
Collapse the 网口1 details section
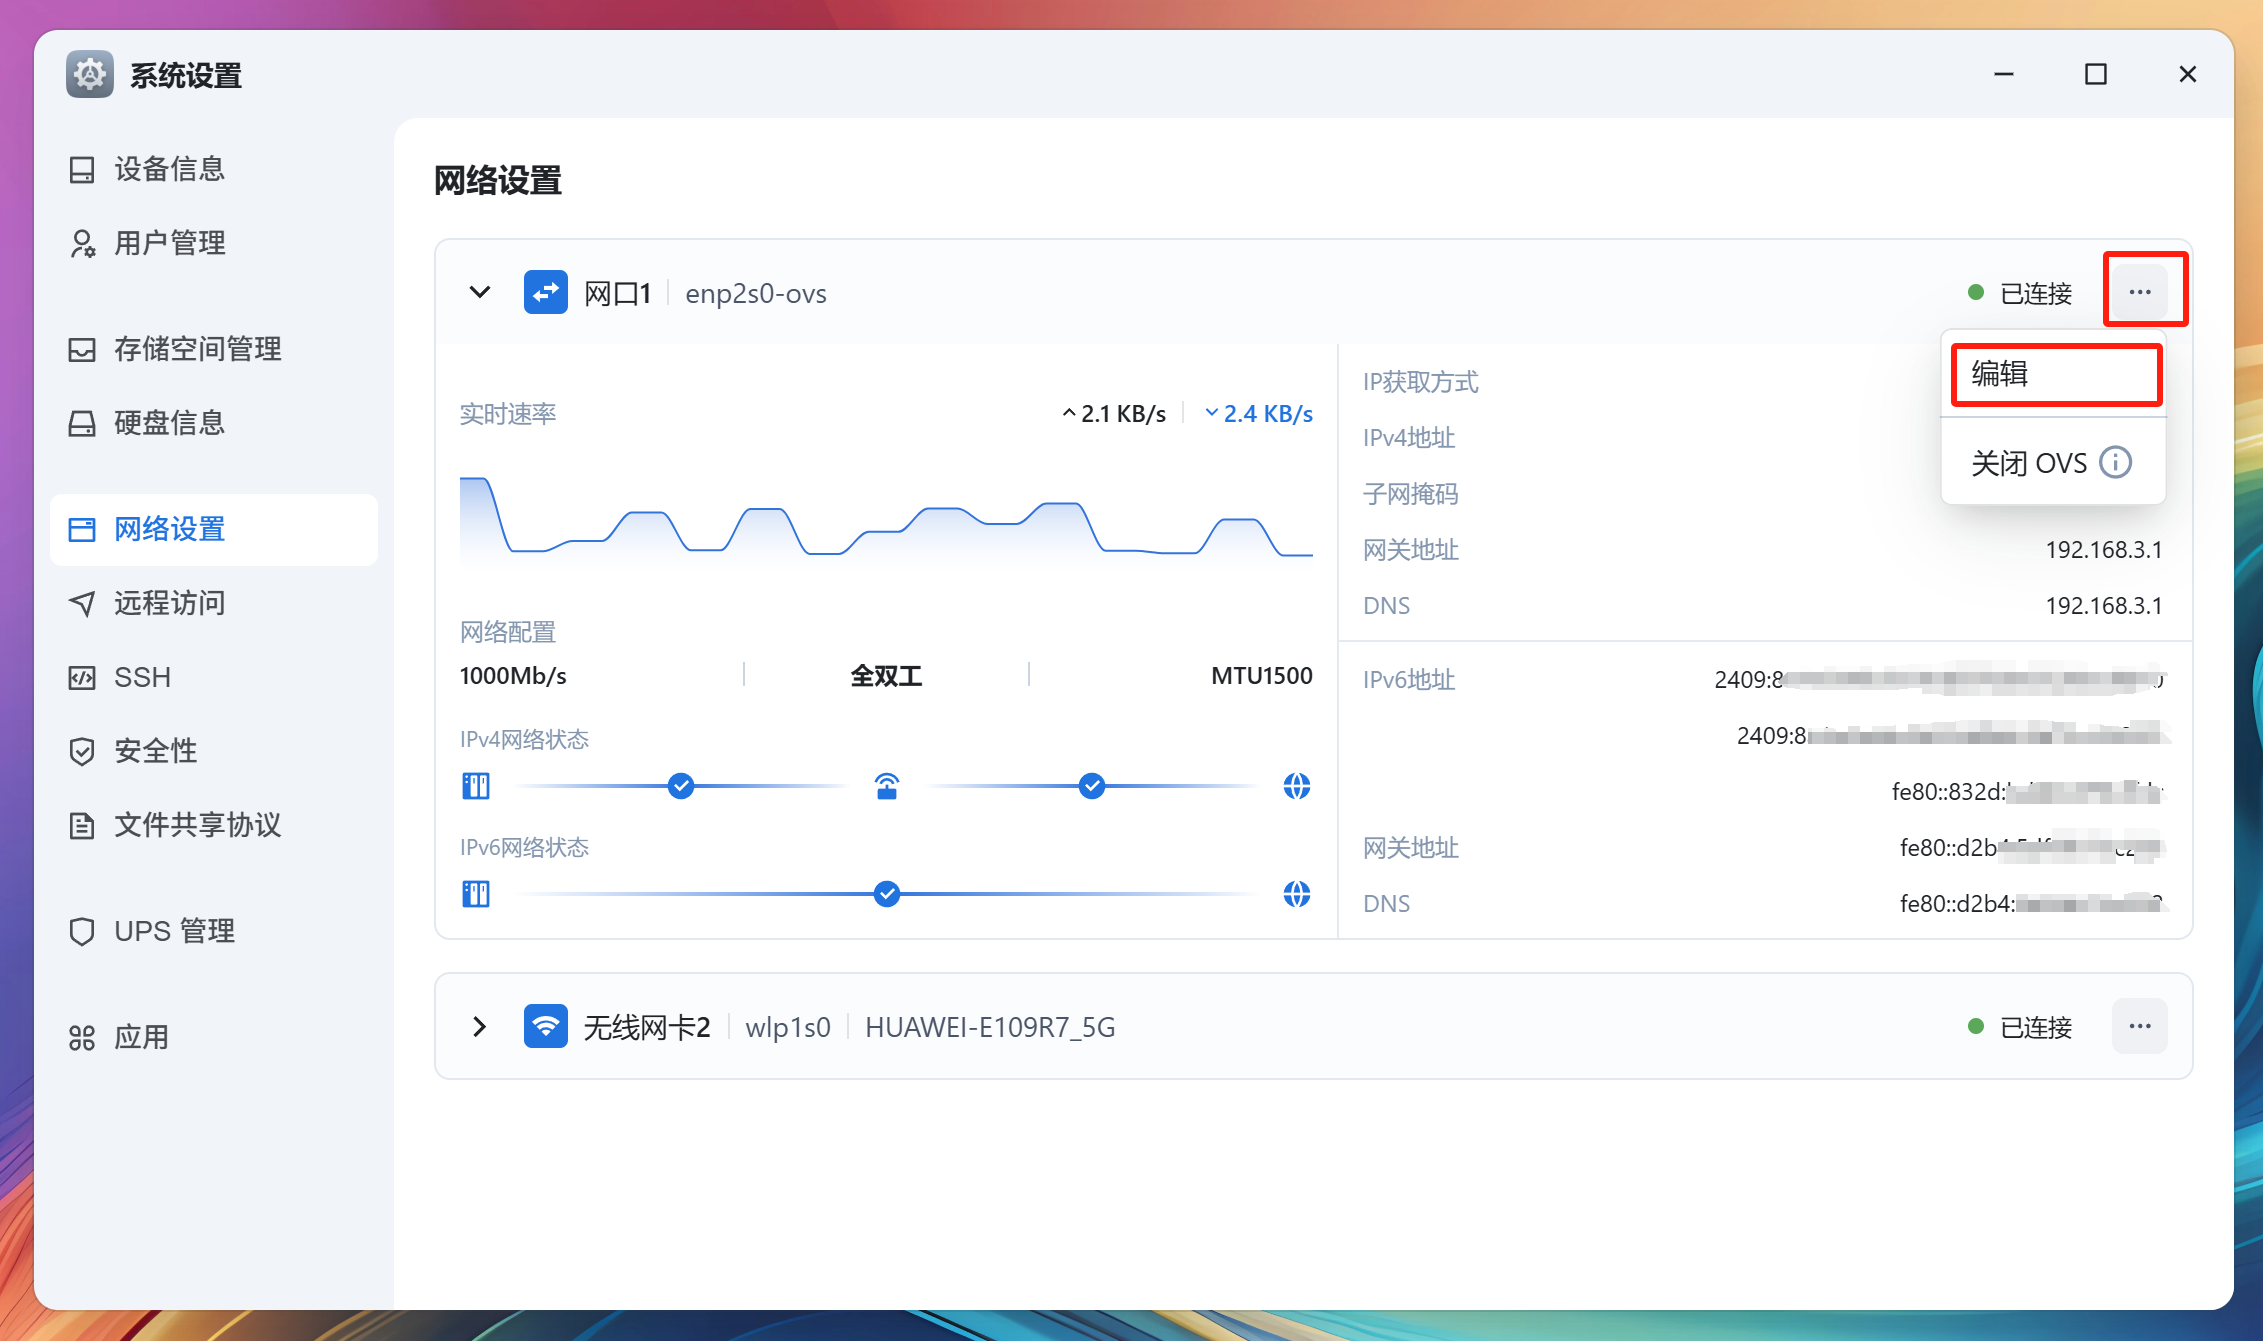point(479,292)
